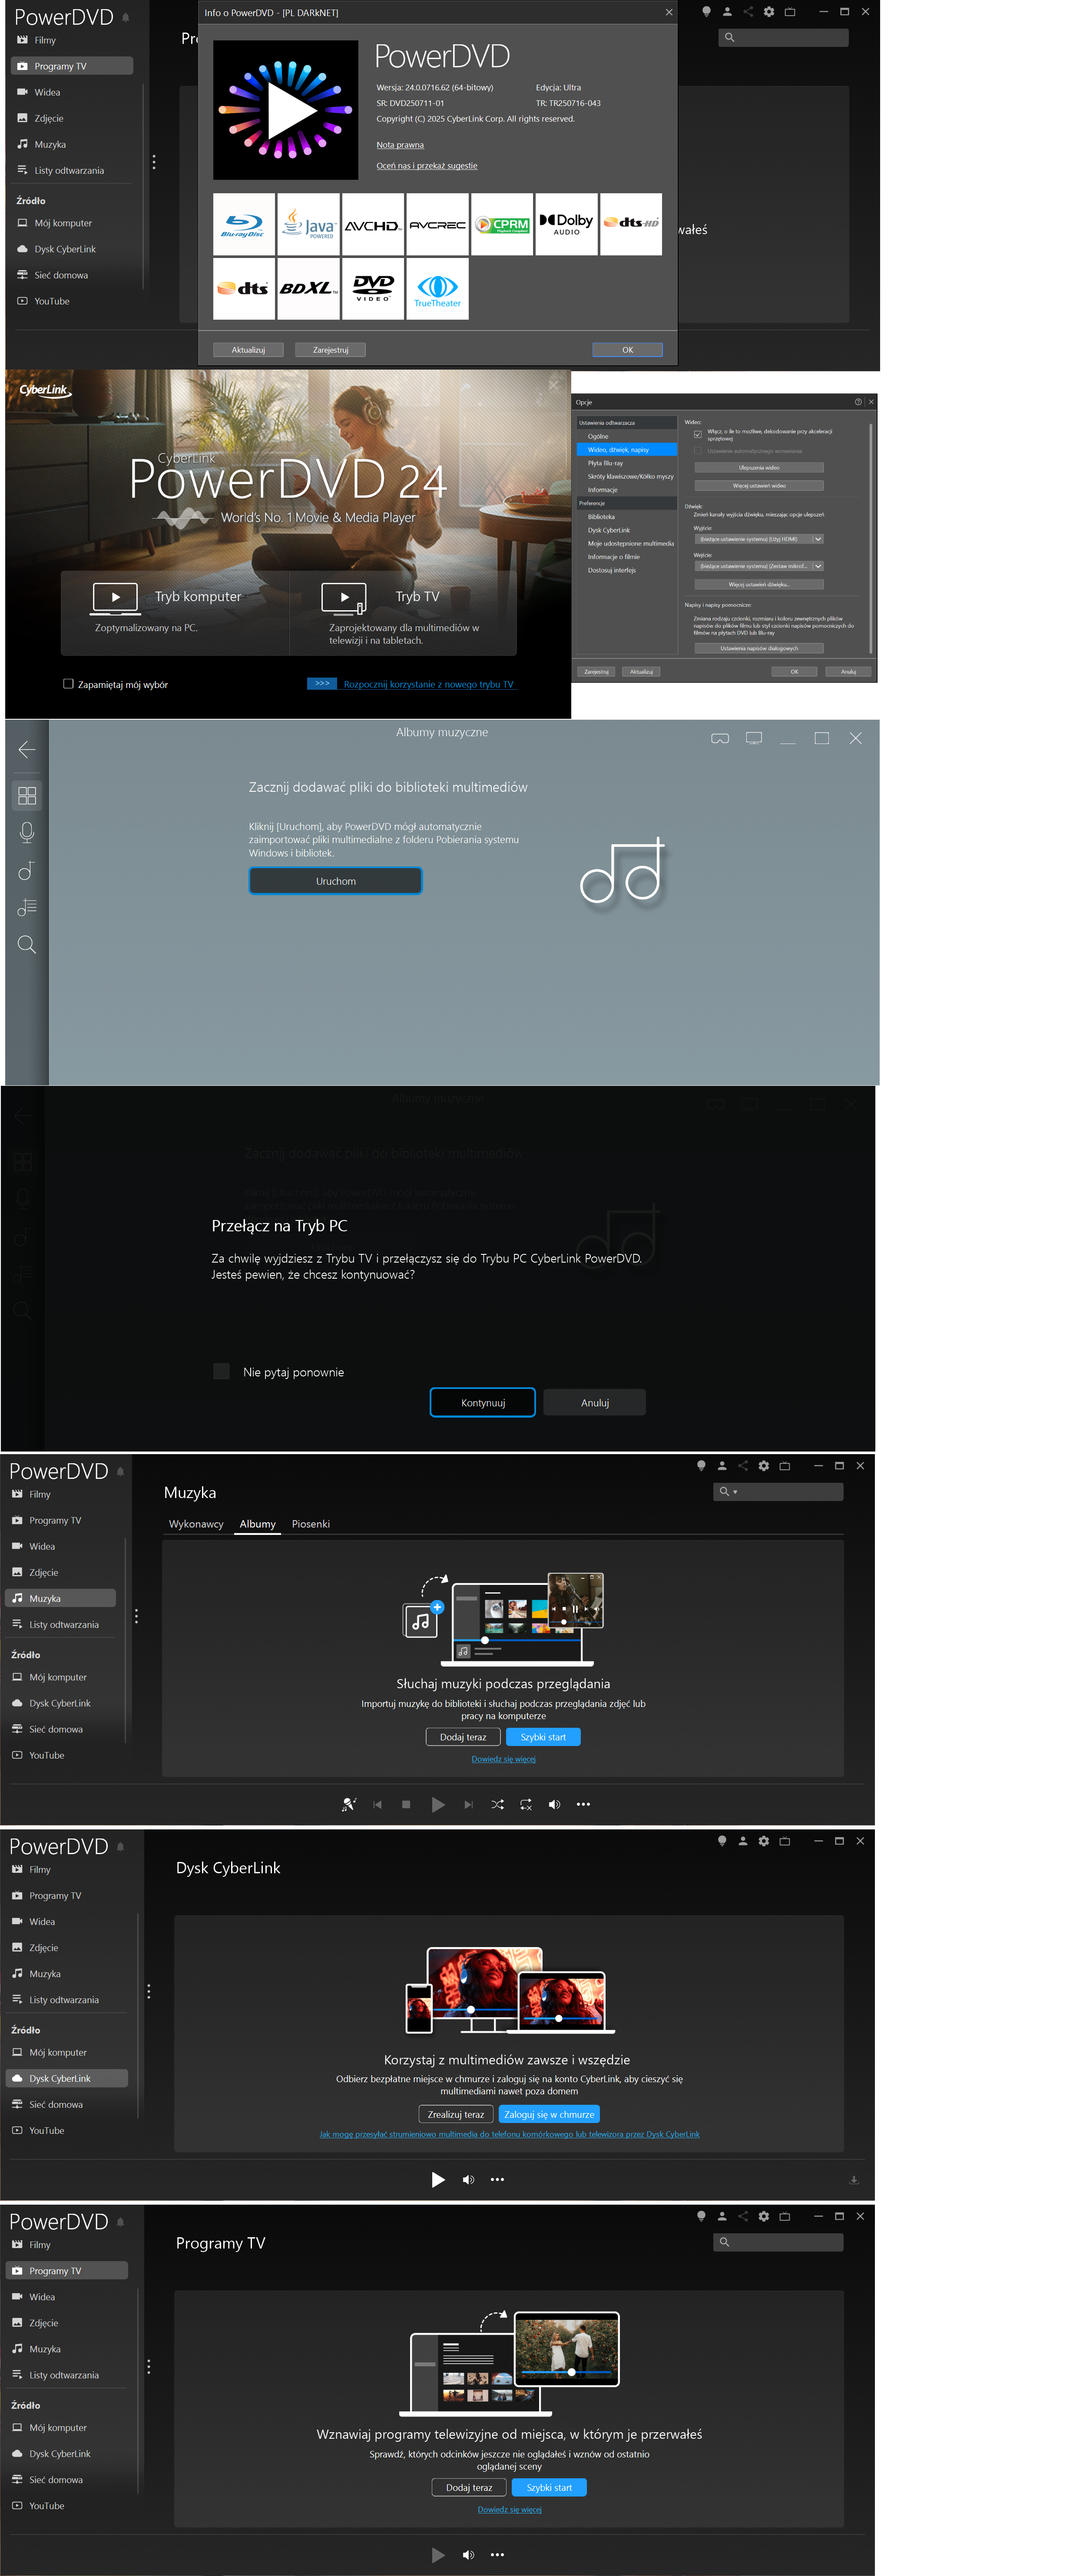Enable the 'Nie pytaj ponownie' checkbox
The width and height of the screenshot is (1073, 2576).
222,1371
